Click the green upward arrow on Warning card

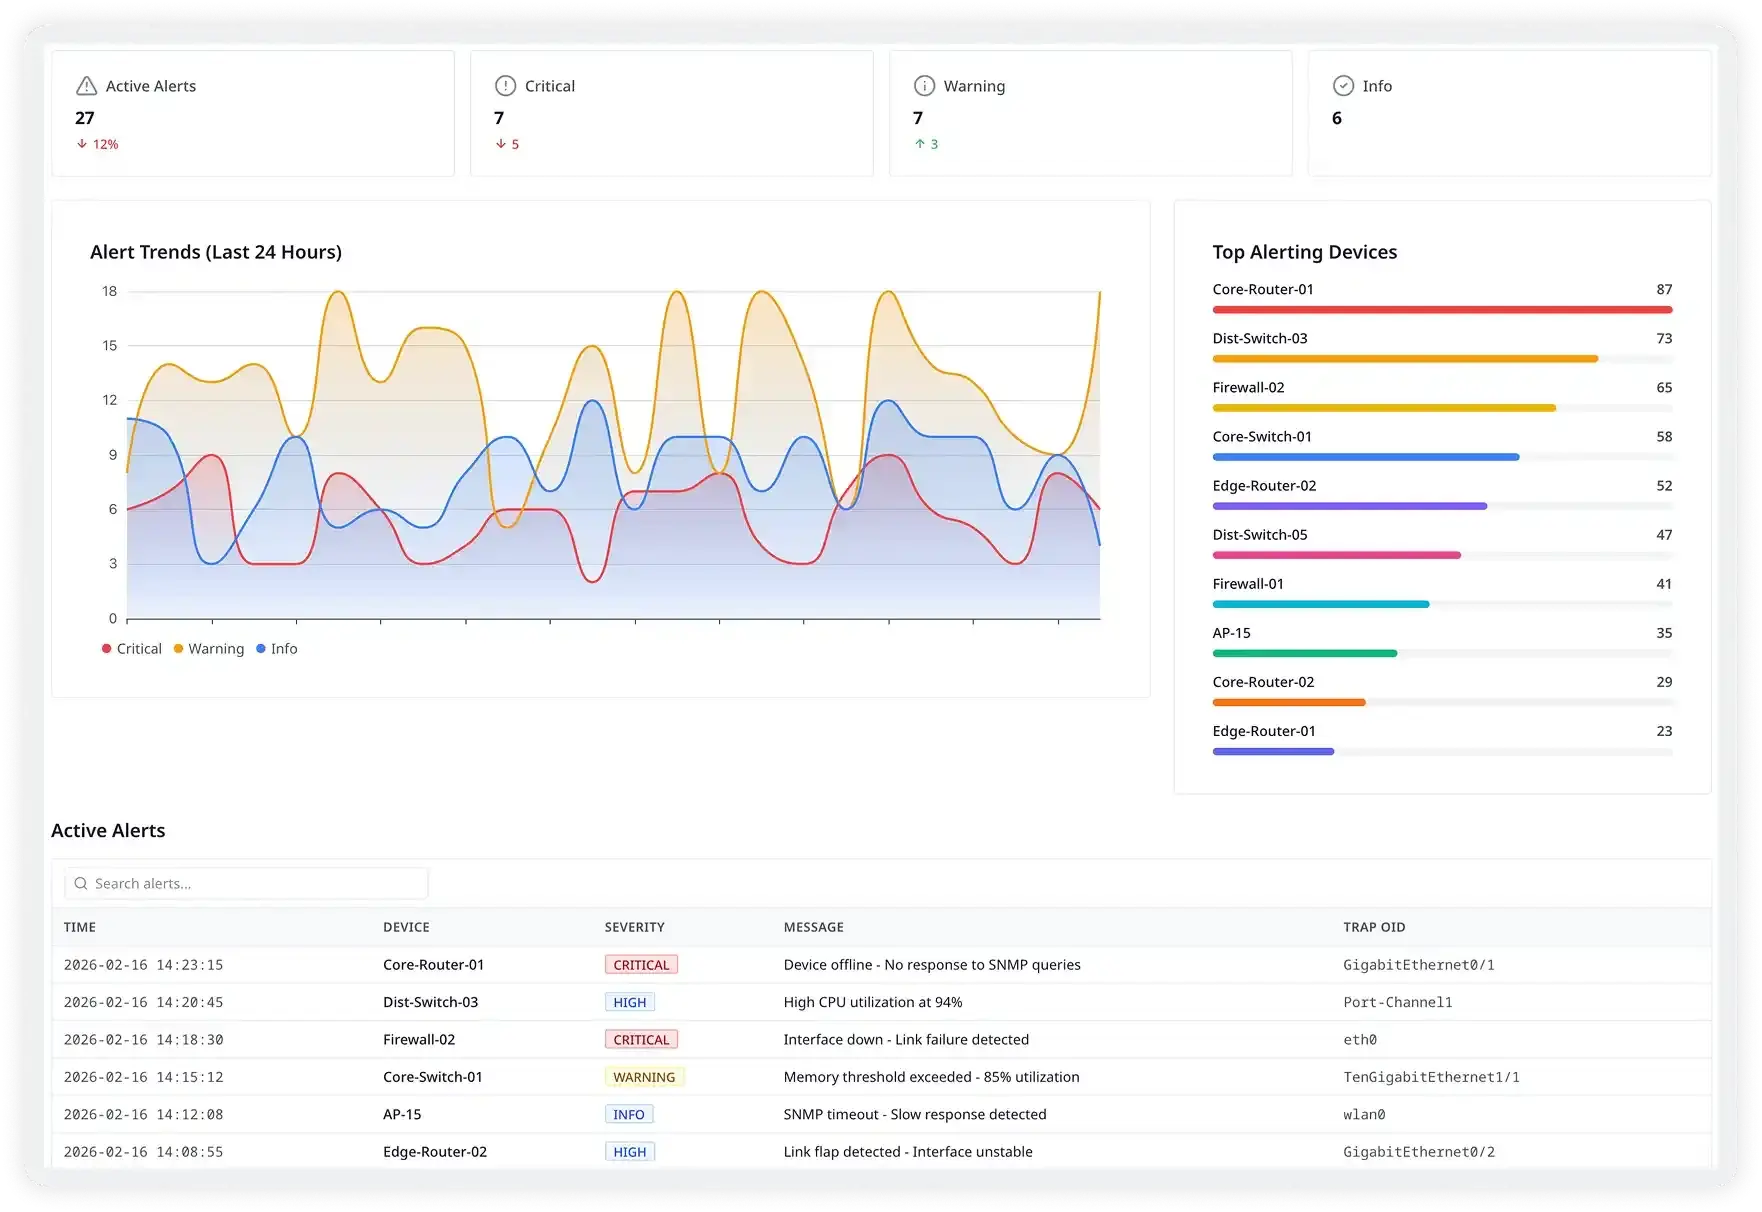point(919,144)
